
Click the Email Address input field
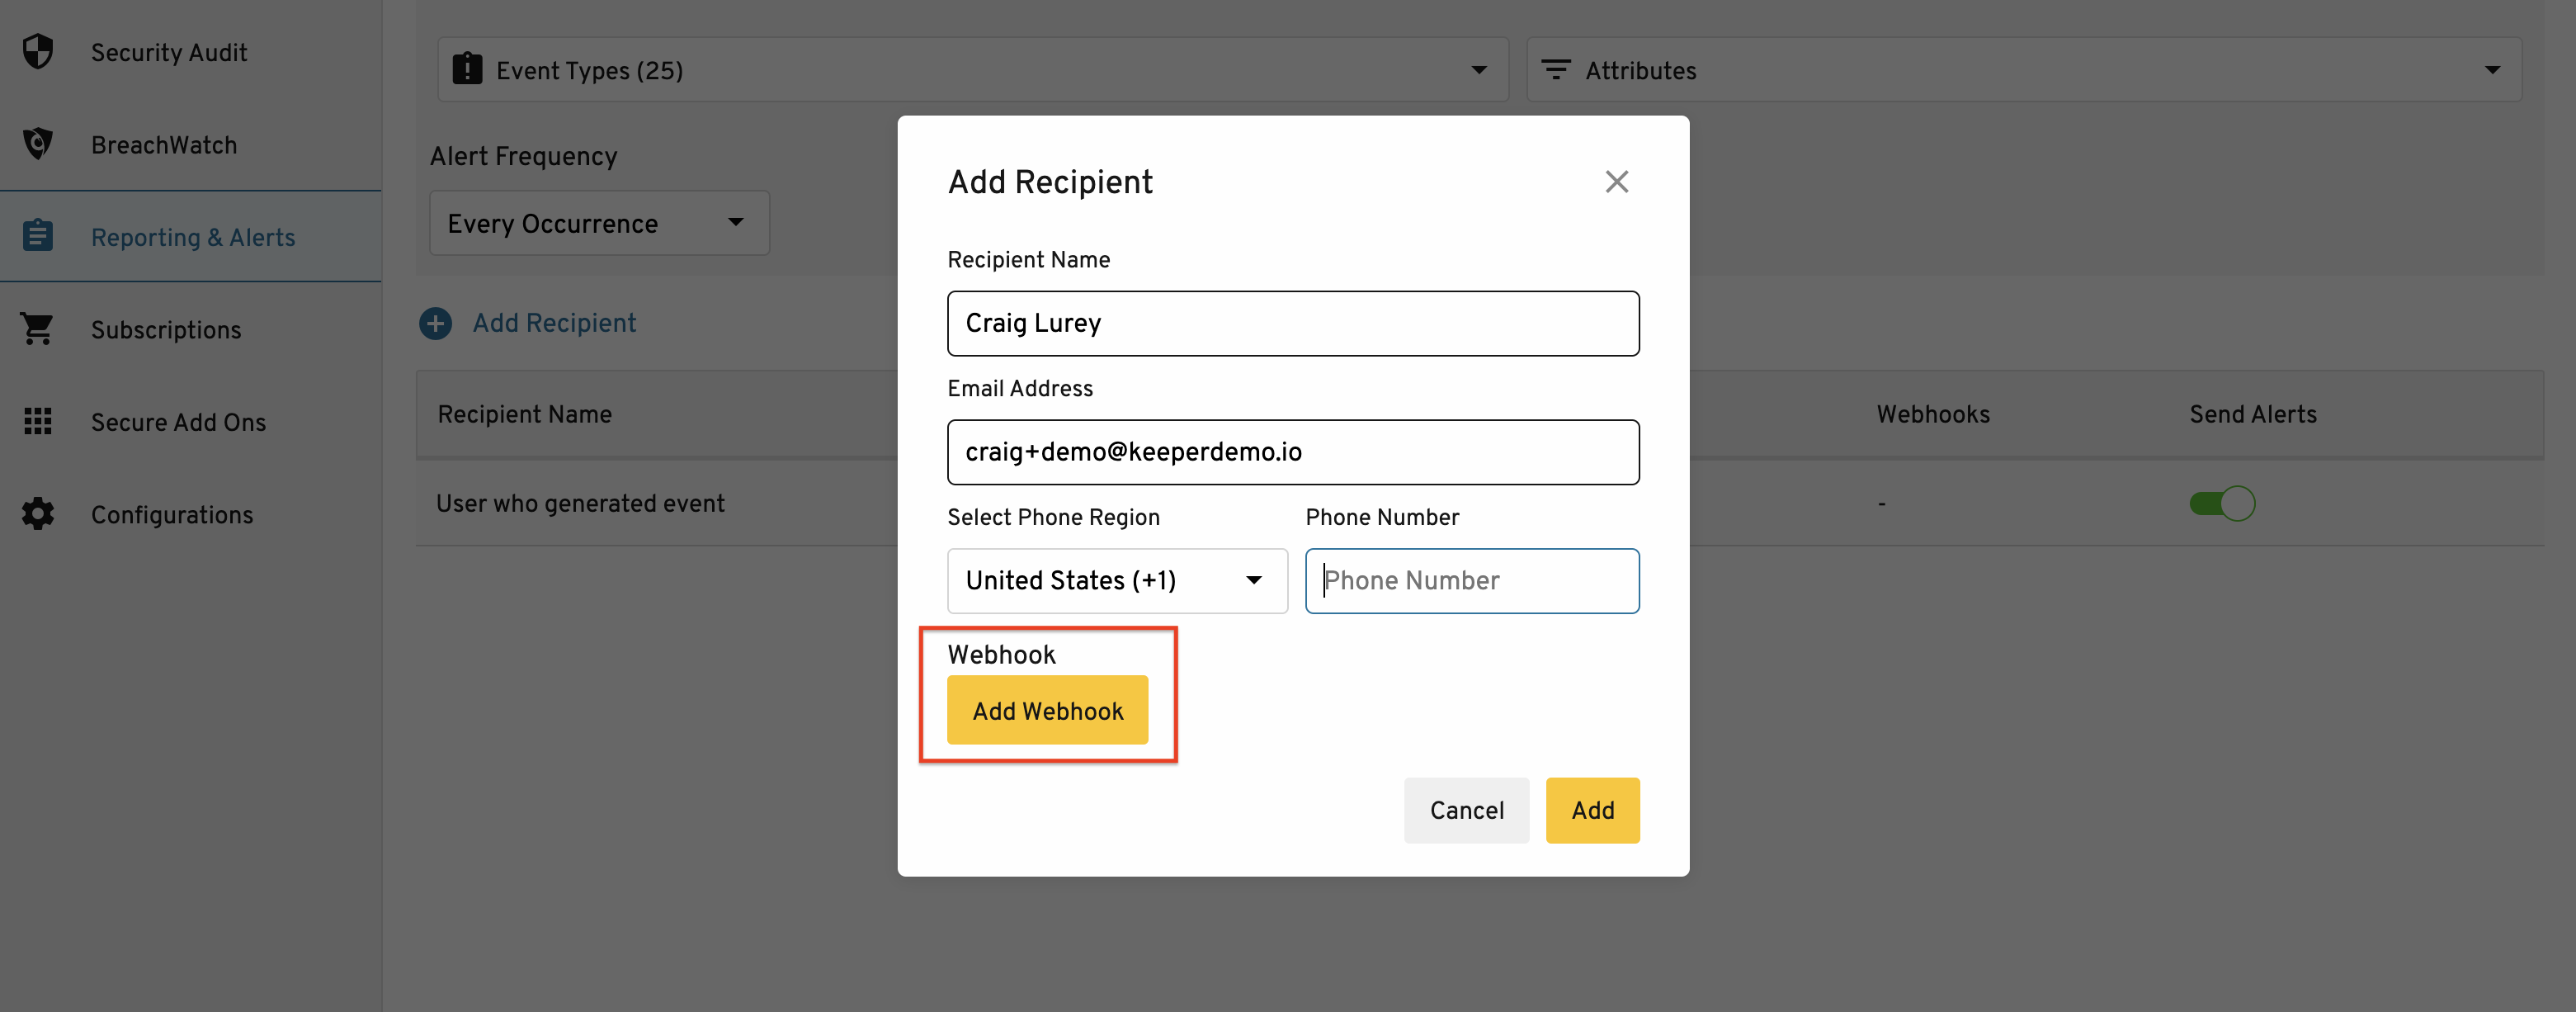[1293, 452]
